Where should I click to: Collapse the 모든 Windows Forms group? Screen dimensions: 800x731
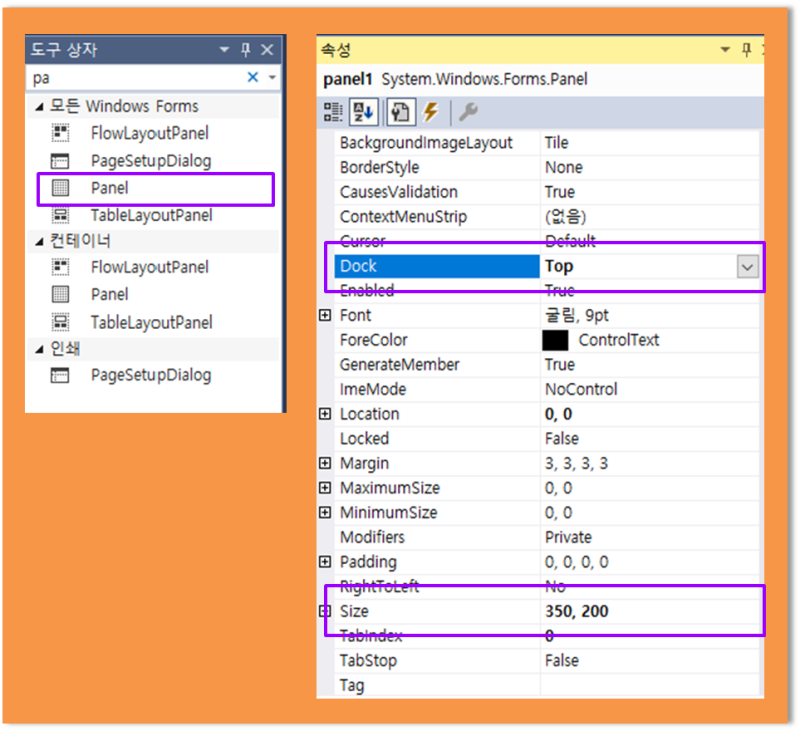(37, 106)
